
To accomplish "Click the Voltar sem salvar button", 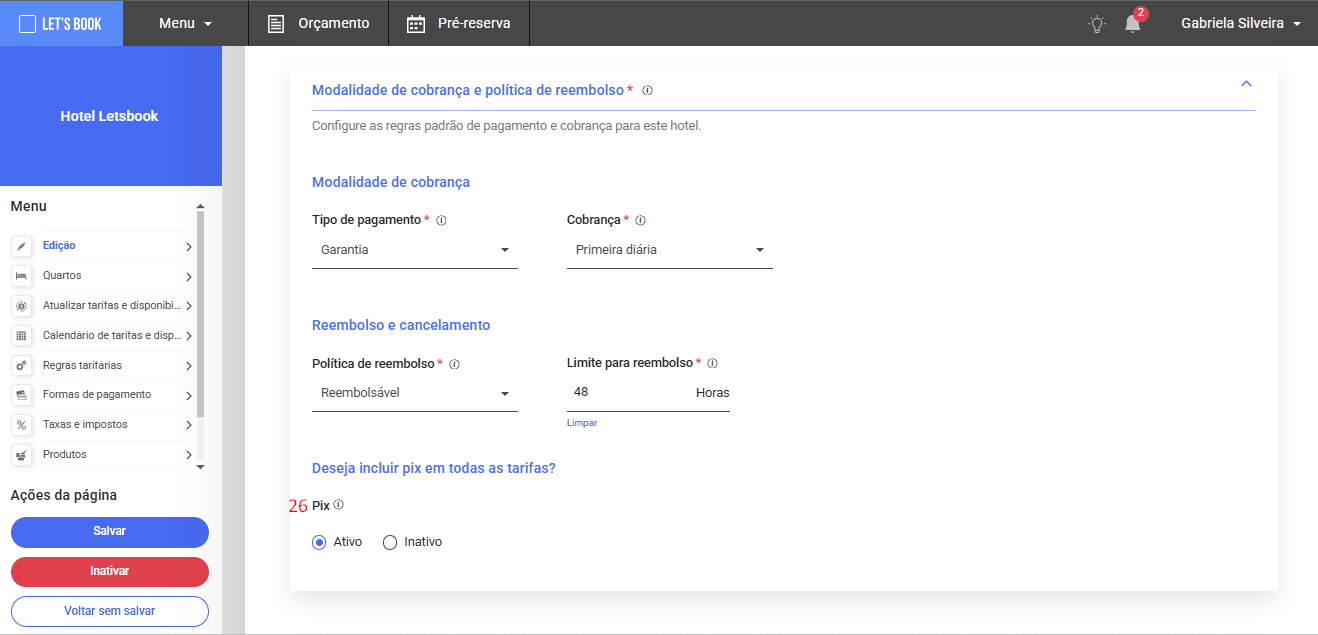I will [110, 610].
